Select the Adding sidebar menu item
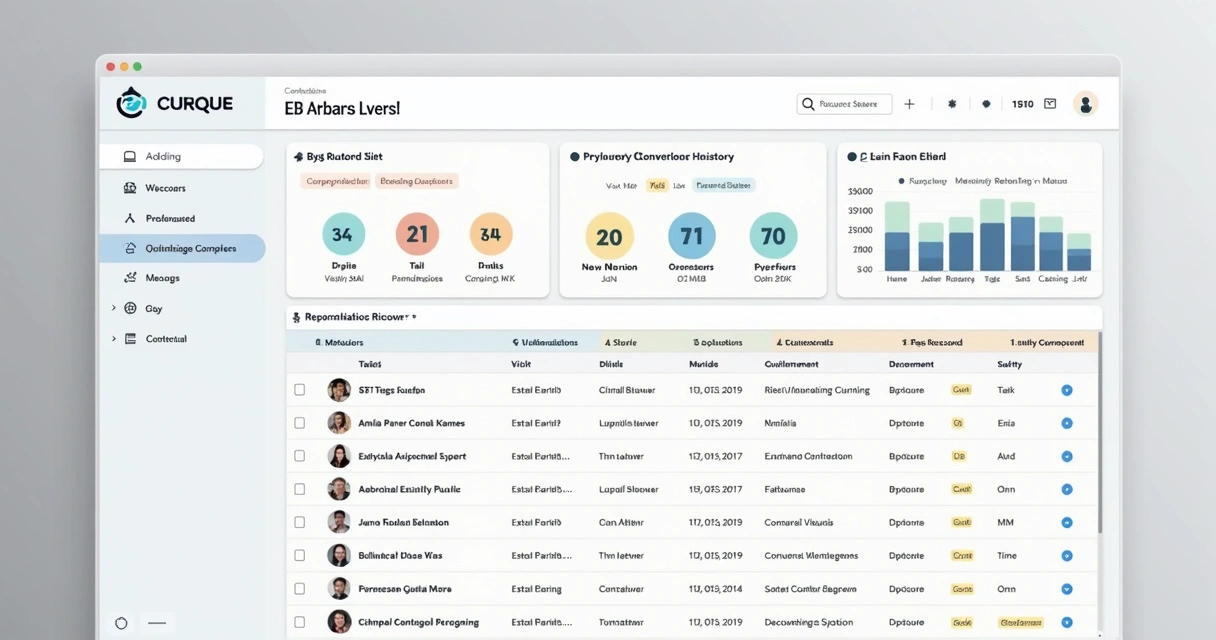 [x=181, y=156]
